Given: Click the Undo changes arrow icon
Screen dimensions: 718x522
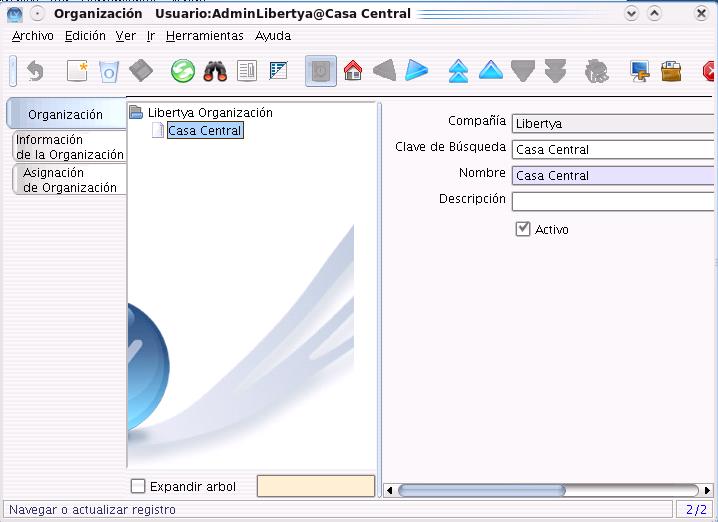Looking at the screenshot, I should click(36, 71).
